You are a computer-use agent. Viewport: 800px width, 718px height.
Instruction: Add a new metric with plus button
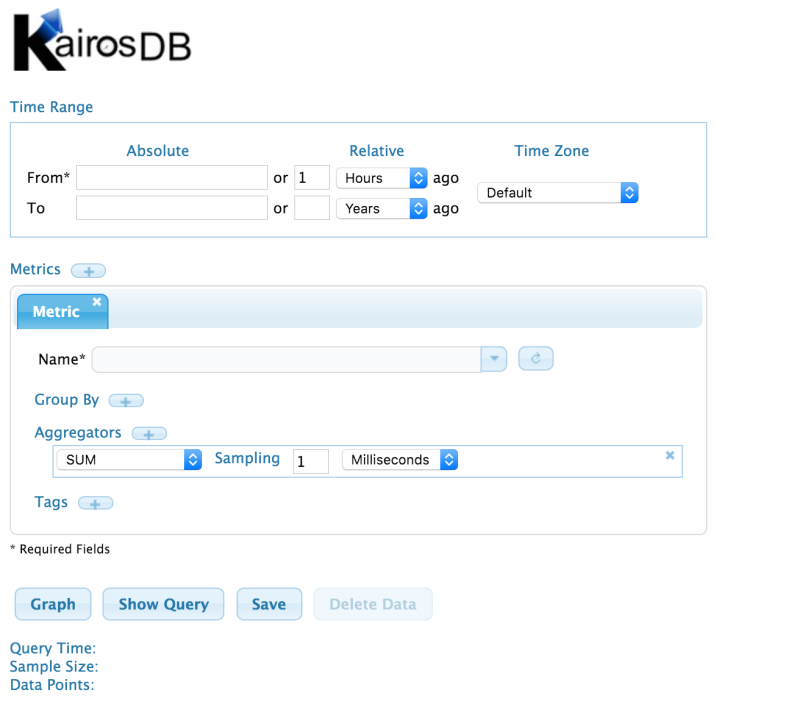88,271
